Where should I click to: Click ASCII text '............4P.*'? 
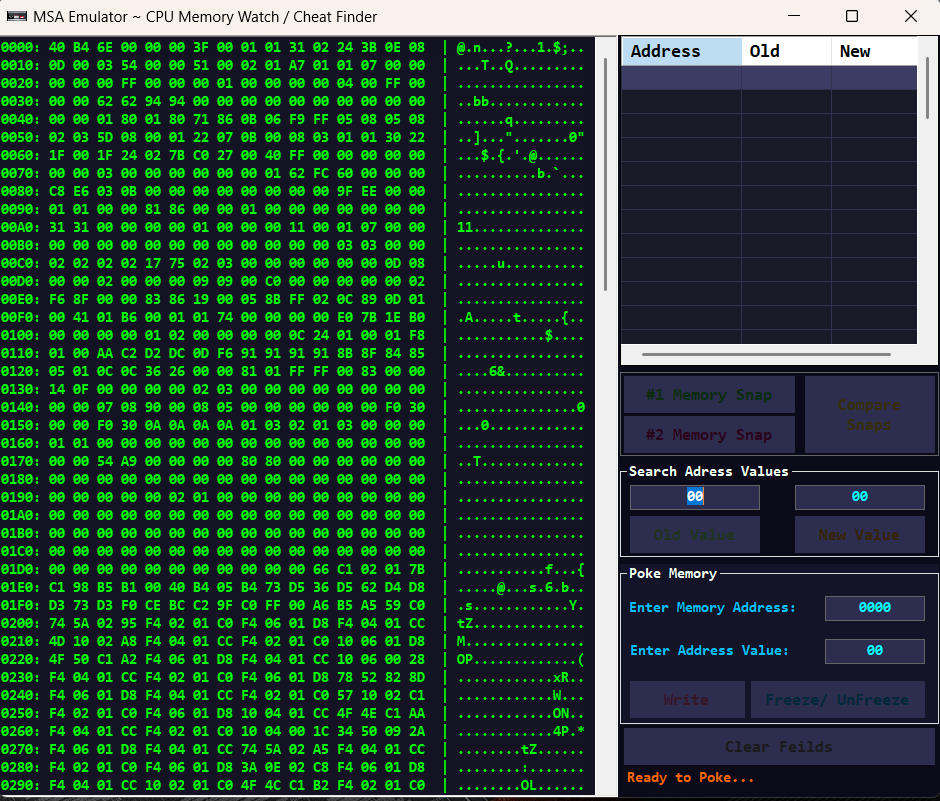(x=520, y=731)
